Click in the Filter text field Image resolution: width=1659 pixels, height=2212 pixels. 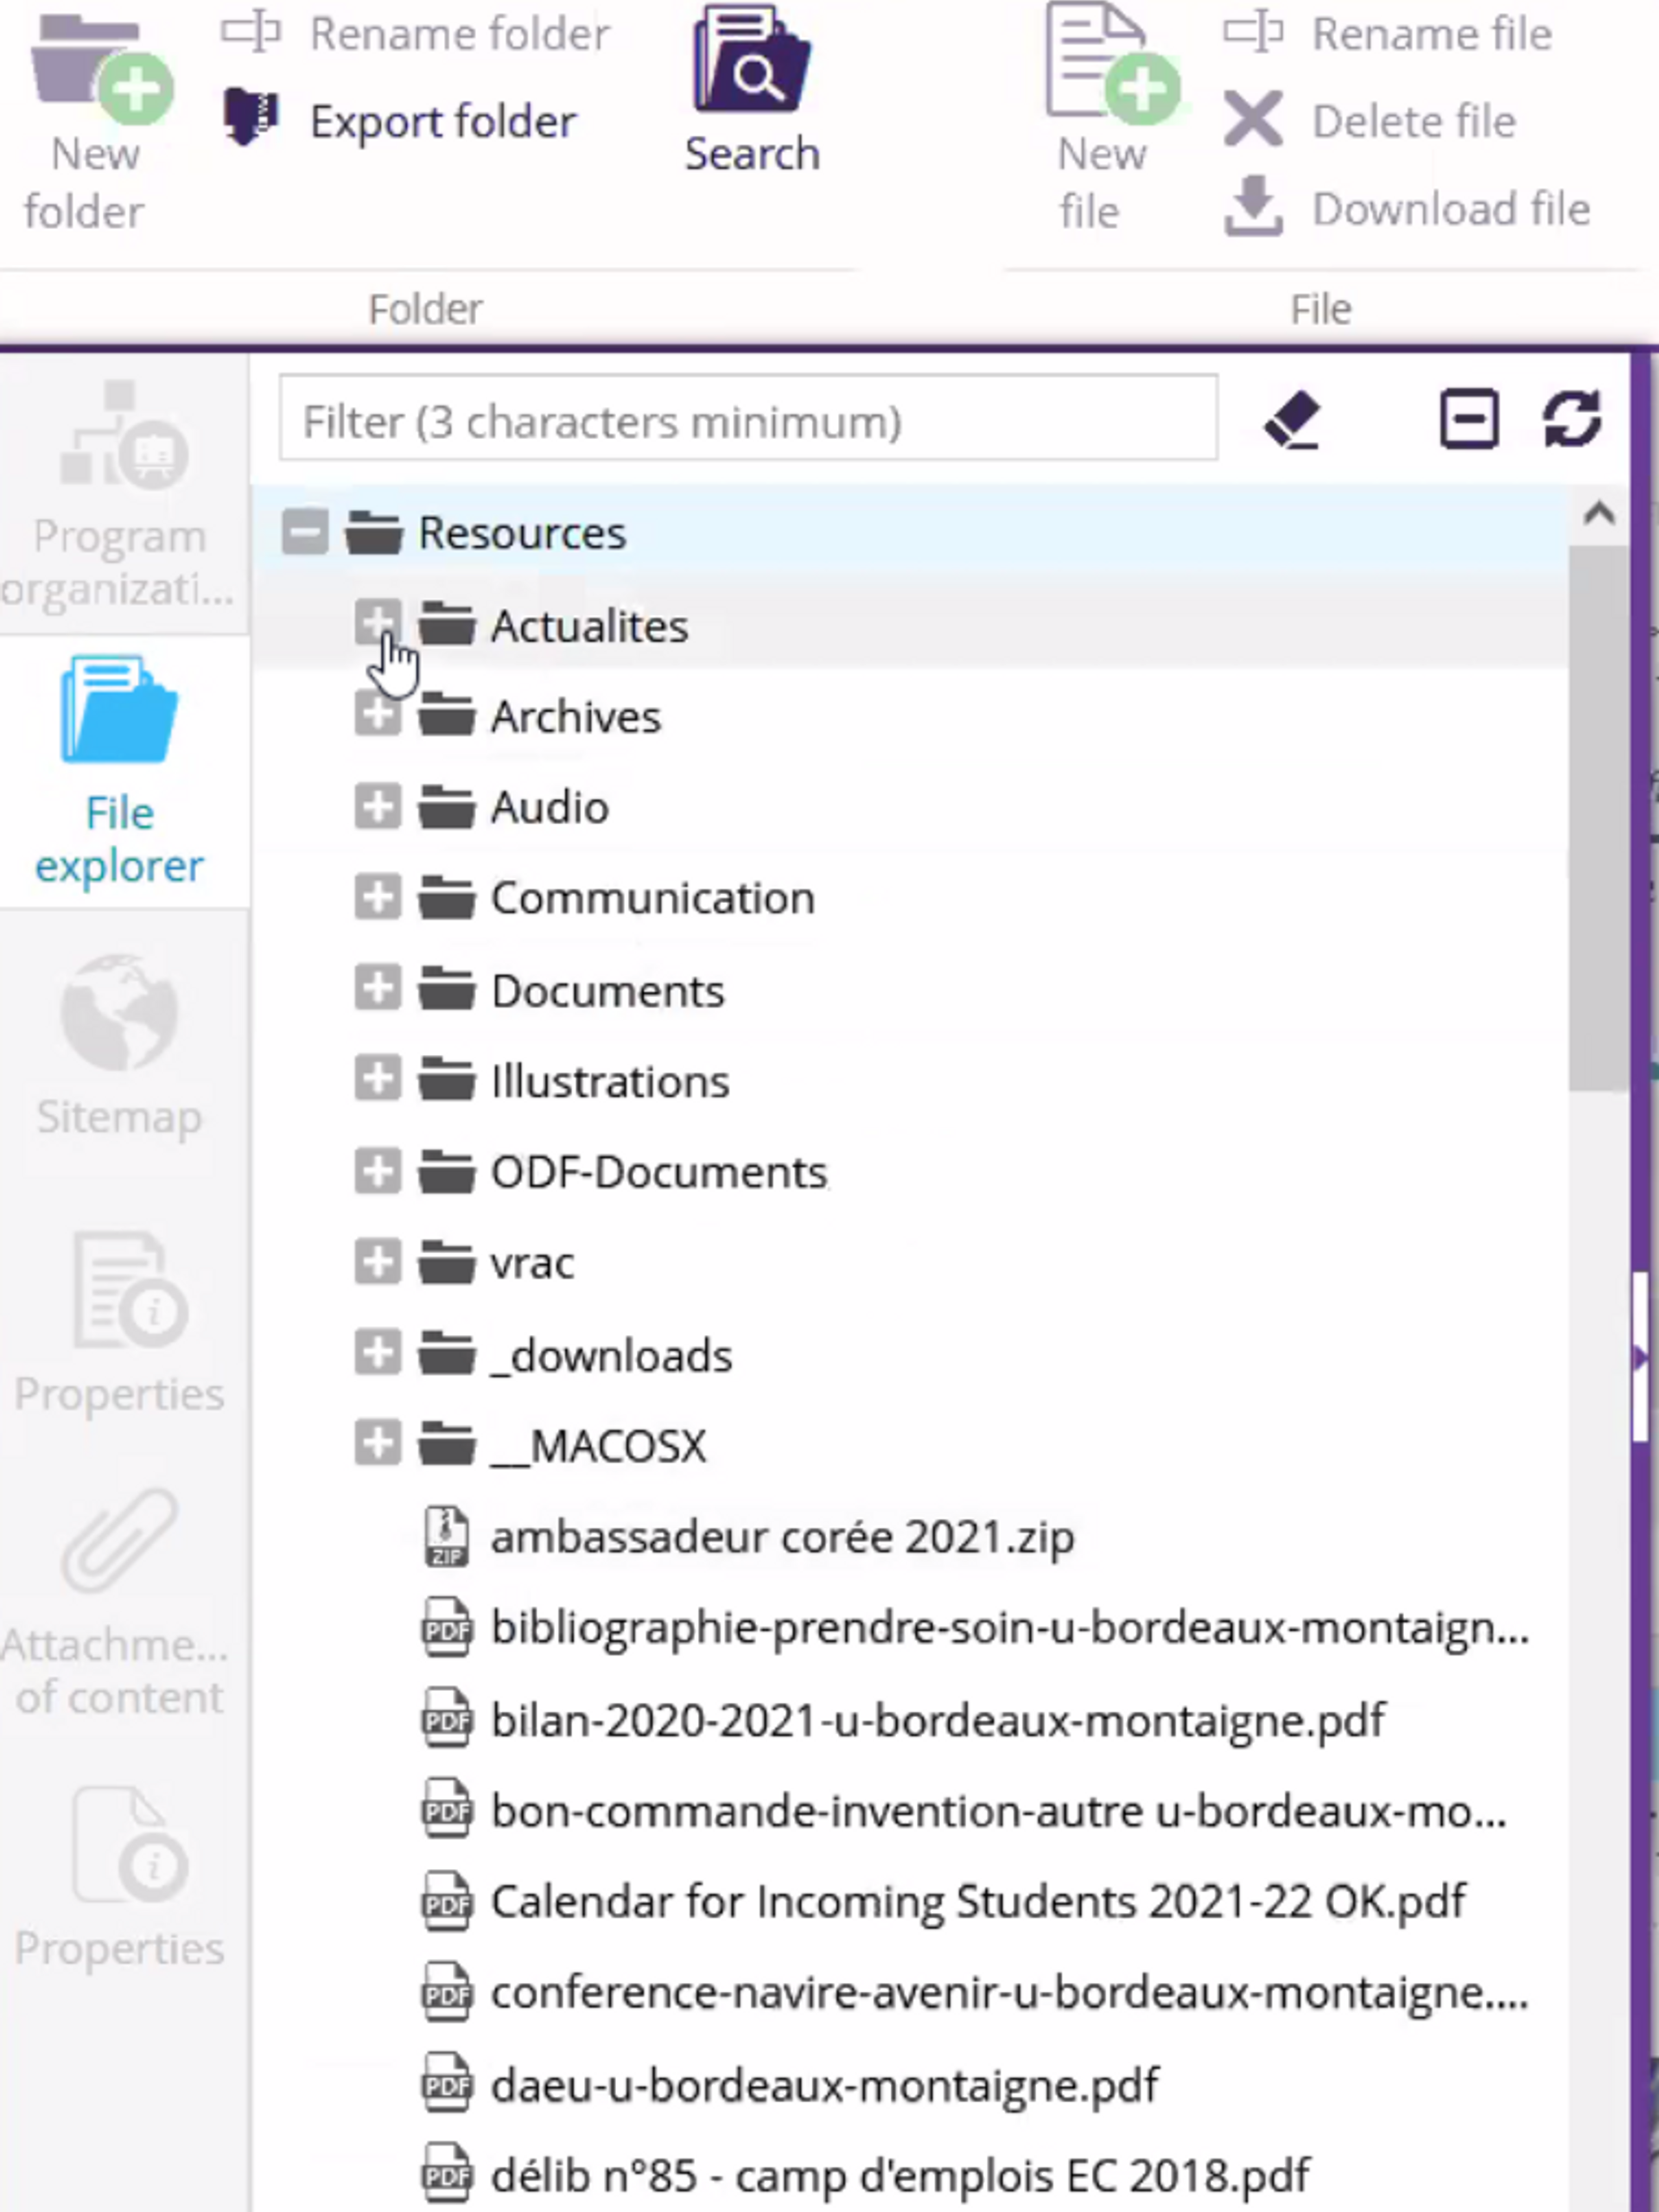(x=748, y=420)
